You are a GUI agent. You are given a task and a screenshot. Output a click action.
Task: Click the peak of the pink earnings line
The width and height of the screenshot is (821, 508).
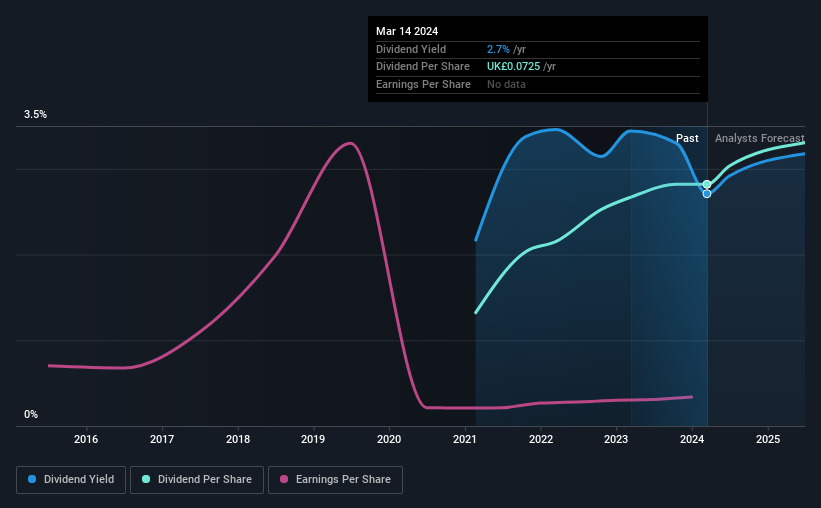(x=349, y=143)
